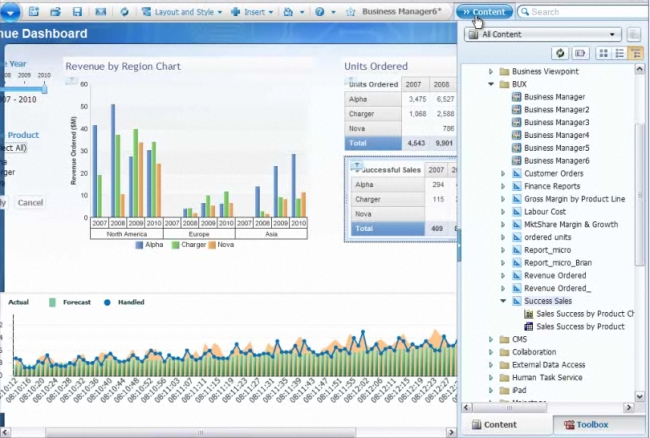Open the Help dropdown arrow
The width and height of the screenshot is (650, 438).
pyautogui.click(x=333, y=12)
